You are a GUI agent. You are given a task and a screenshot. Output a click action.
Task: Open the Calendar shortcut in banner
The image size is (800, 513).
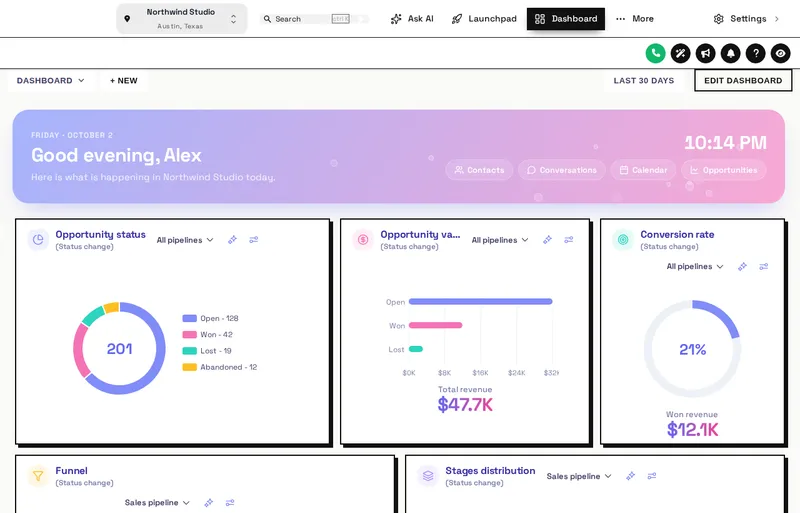pos(643,170)
